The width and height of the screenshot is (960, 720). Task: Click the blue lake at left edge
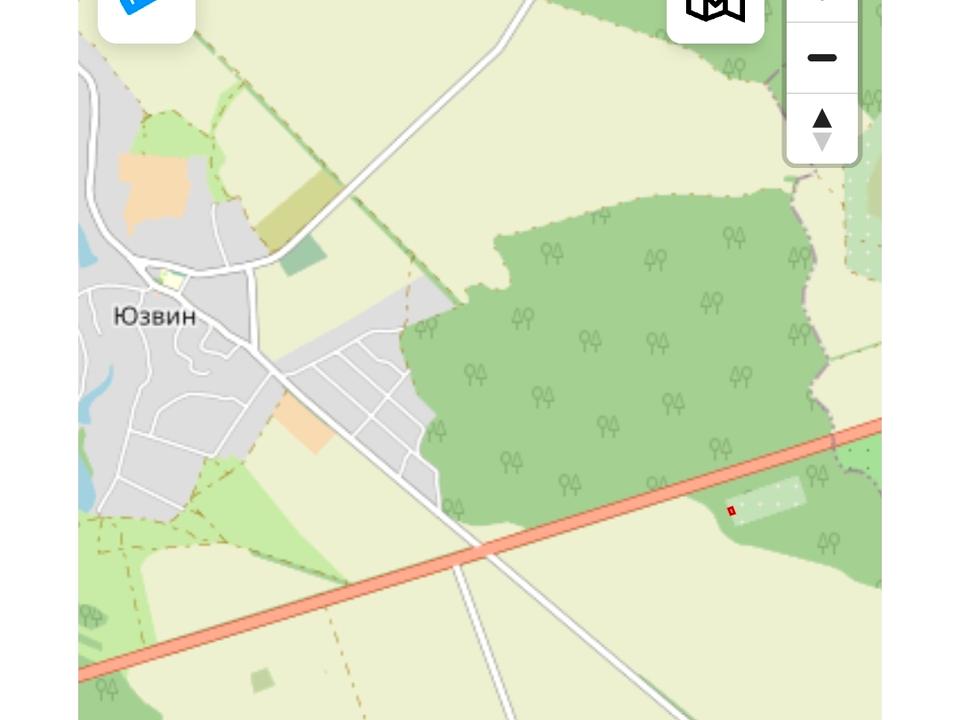85,247
